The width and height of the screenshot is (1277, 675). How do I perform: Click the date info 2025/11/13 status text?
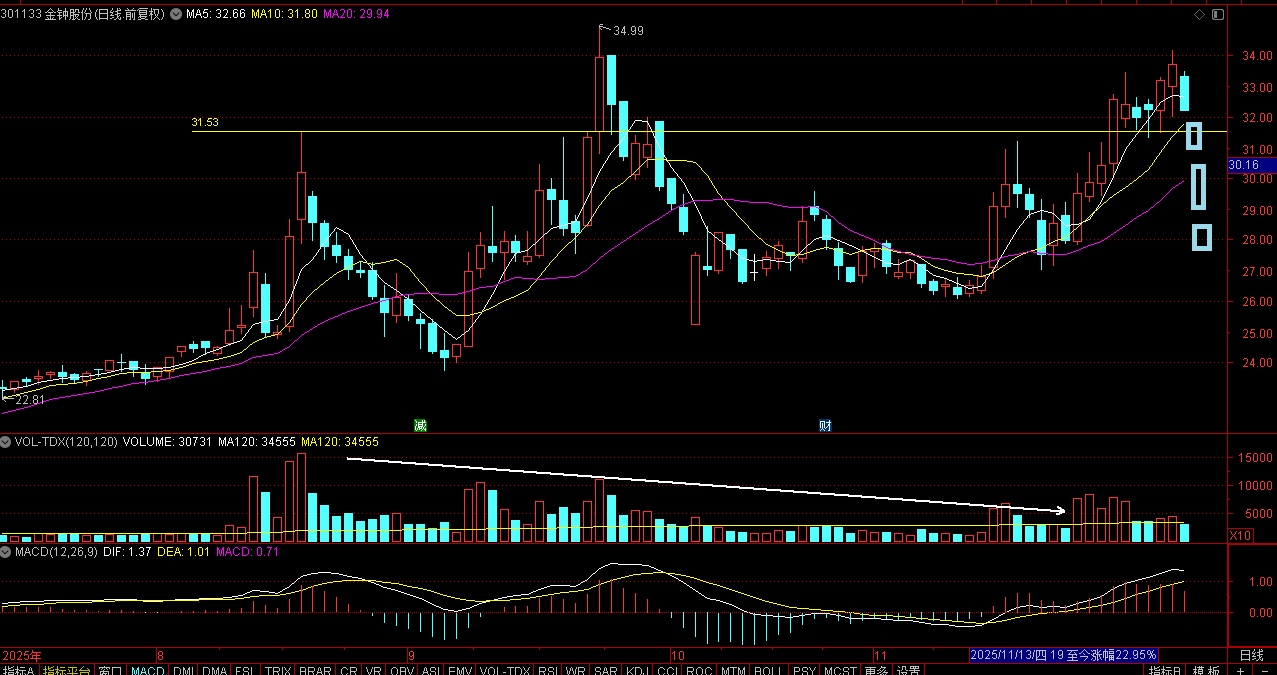1064,655
